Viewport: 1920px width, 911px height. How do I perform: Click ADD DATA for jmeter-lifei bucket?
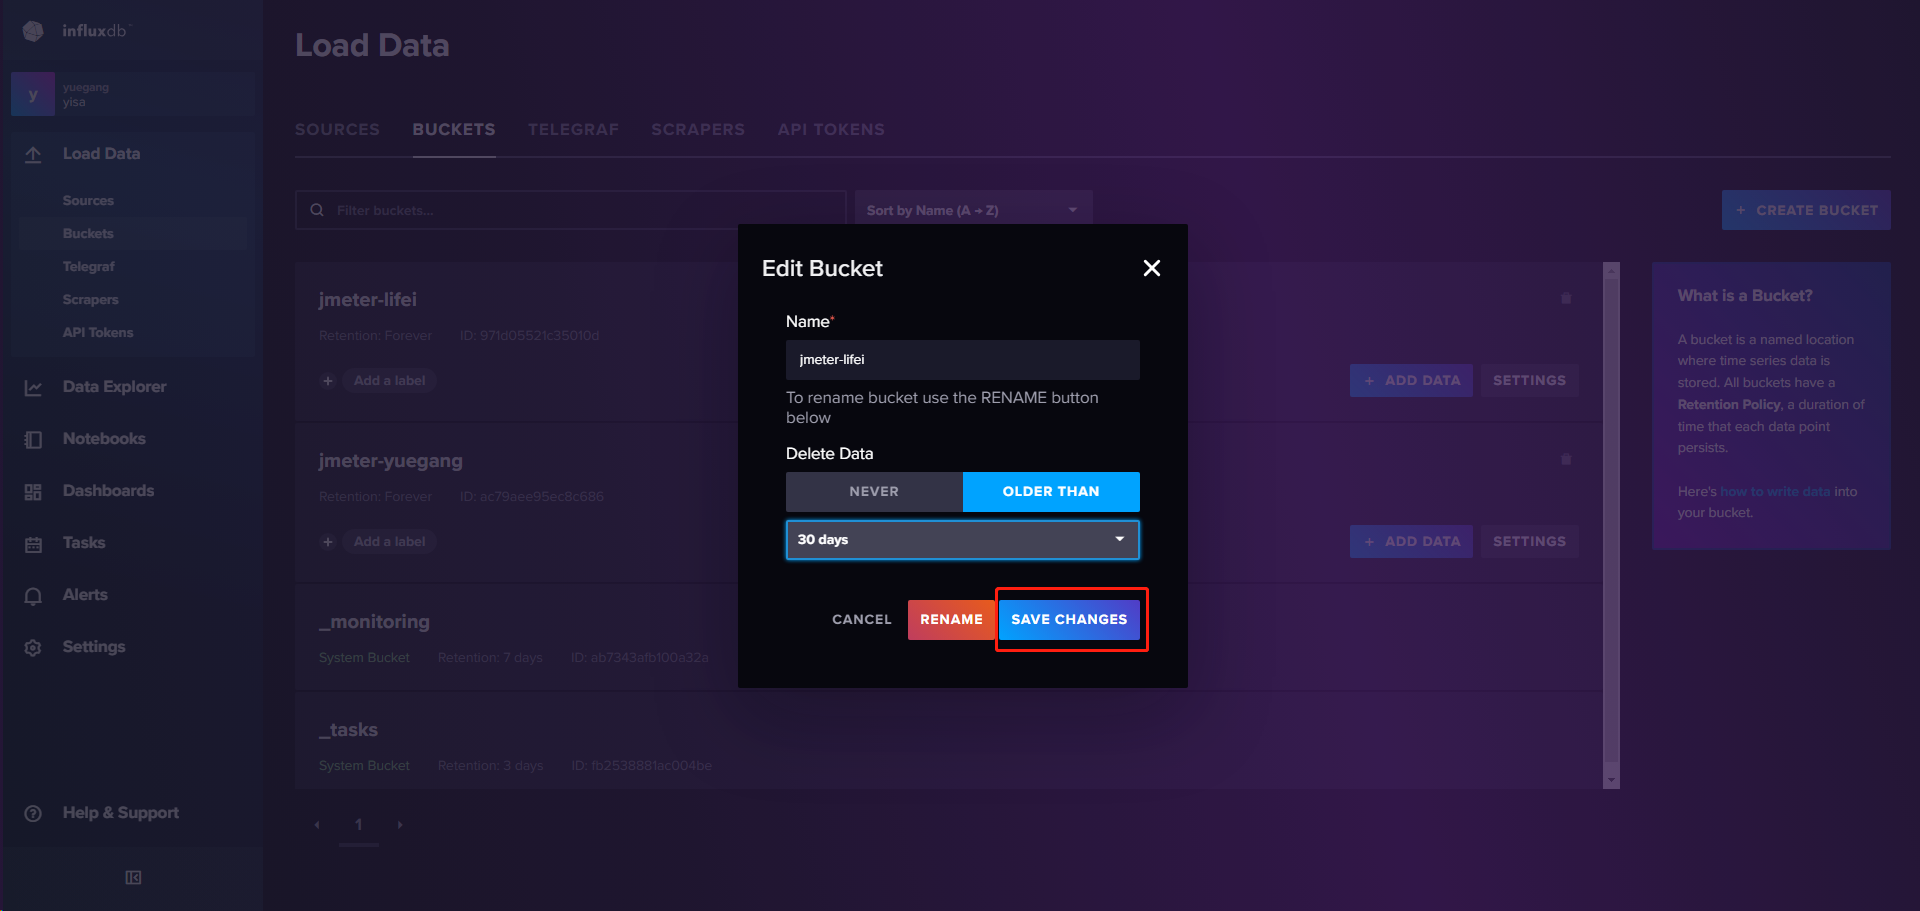[1411, 381]
